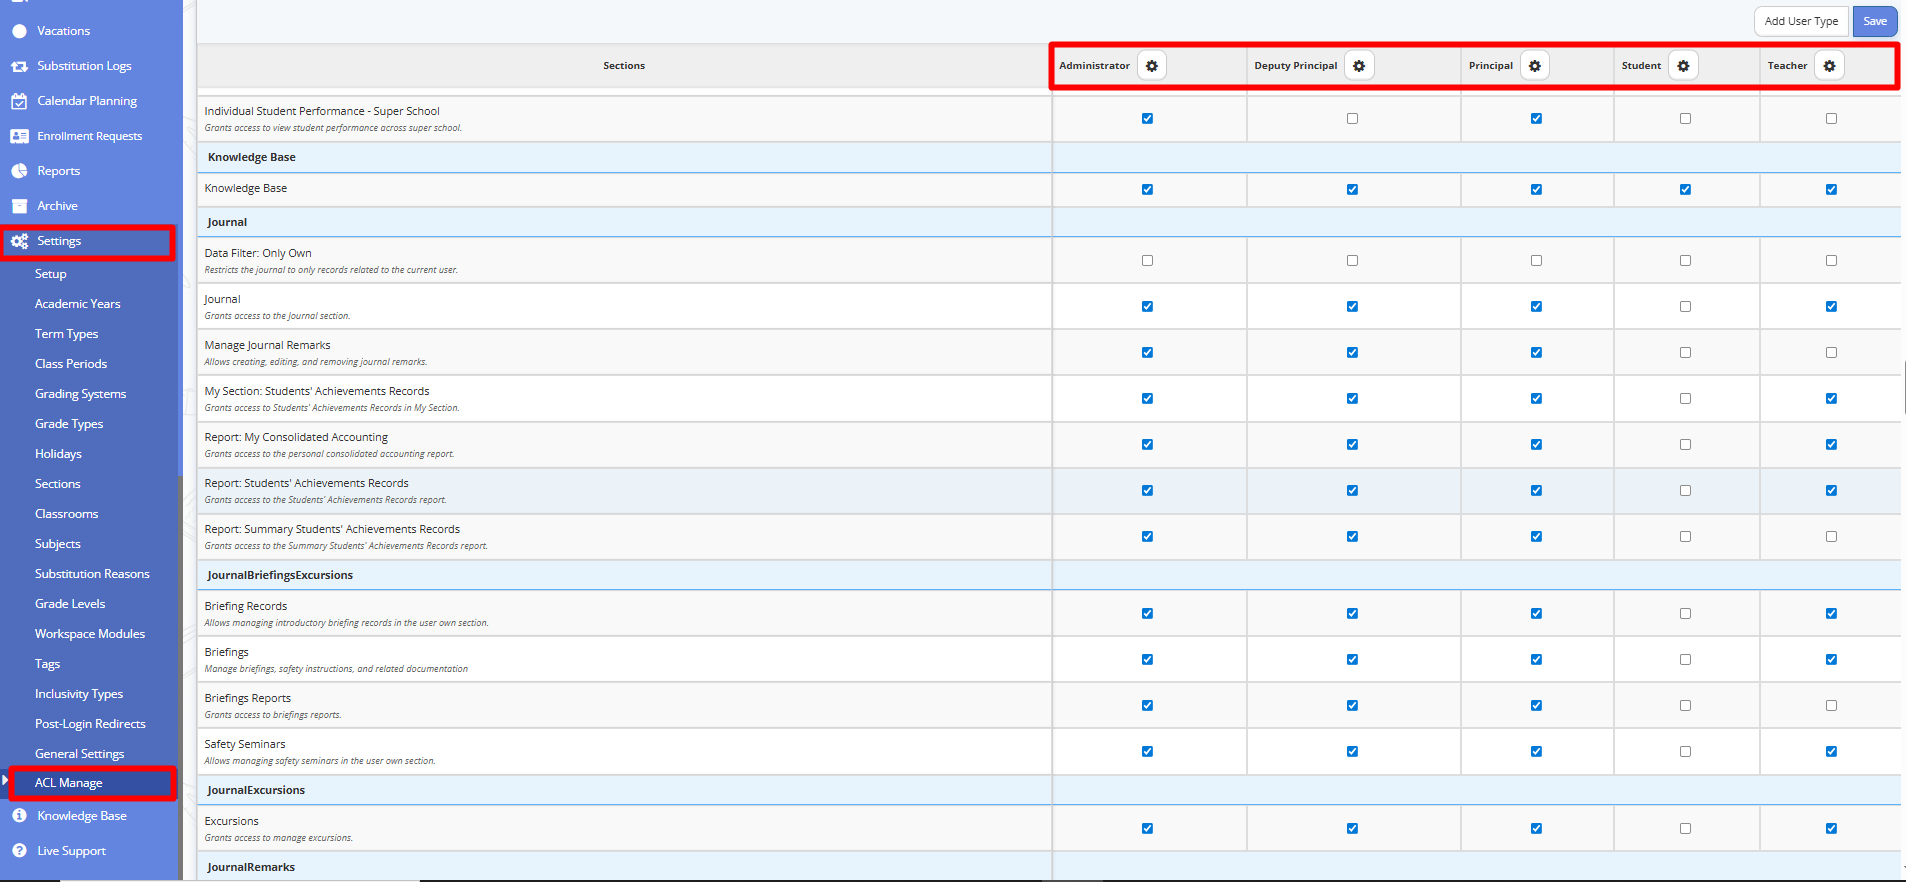Click the gear icon next to Administrator
1906x882 pixels.
tap(1152, 66)
